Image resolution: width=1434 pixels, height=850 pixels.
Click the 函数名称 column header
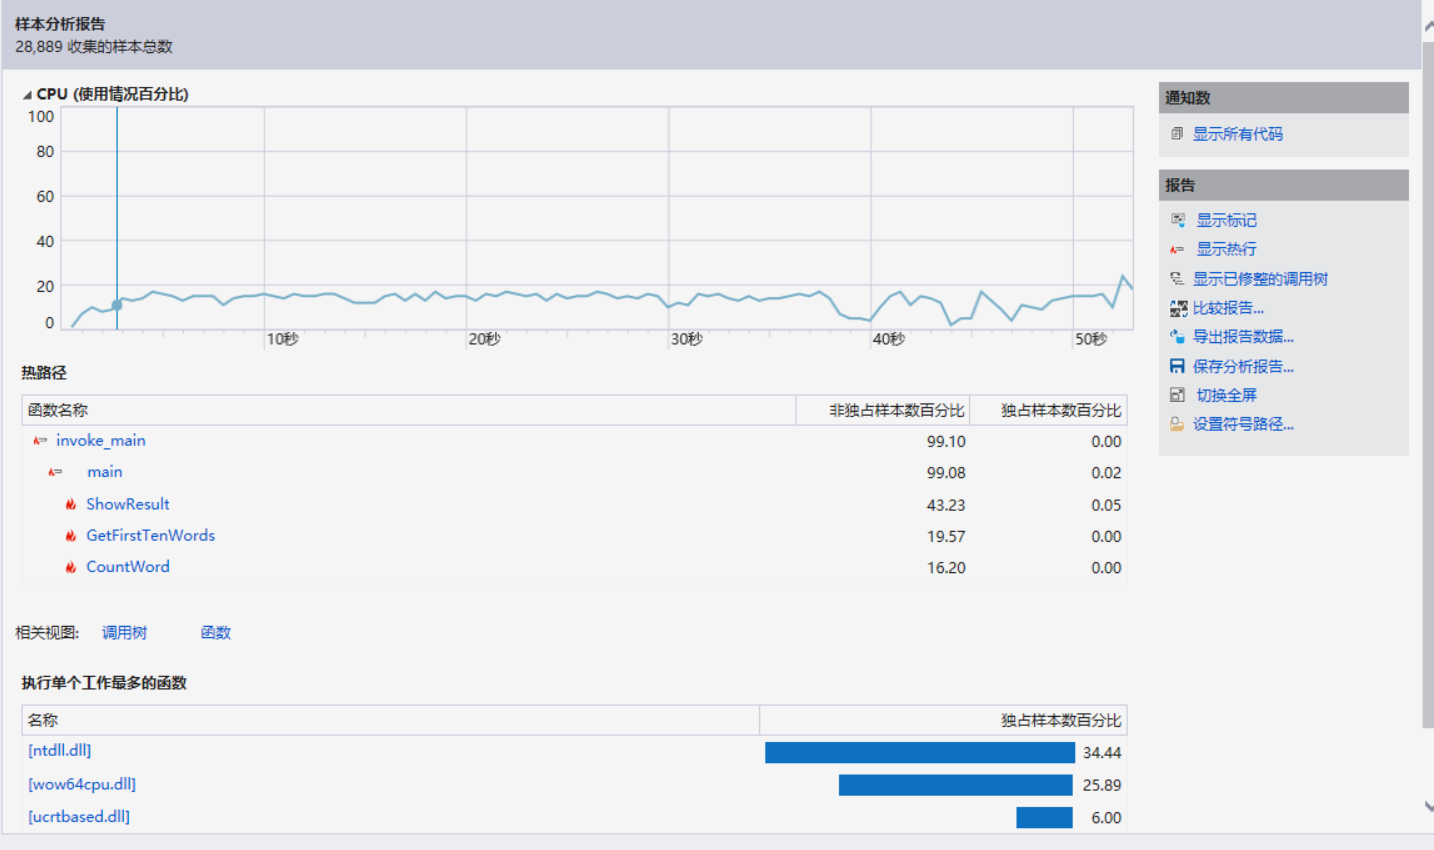tap(408, 410)
